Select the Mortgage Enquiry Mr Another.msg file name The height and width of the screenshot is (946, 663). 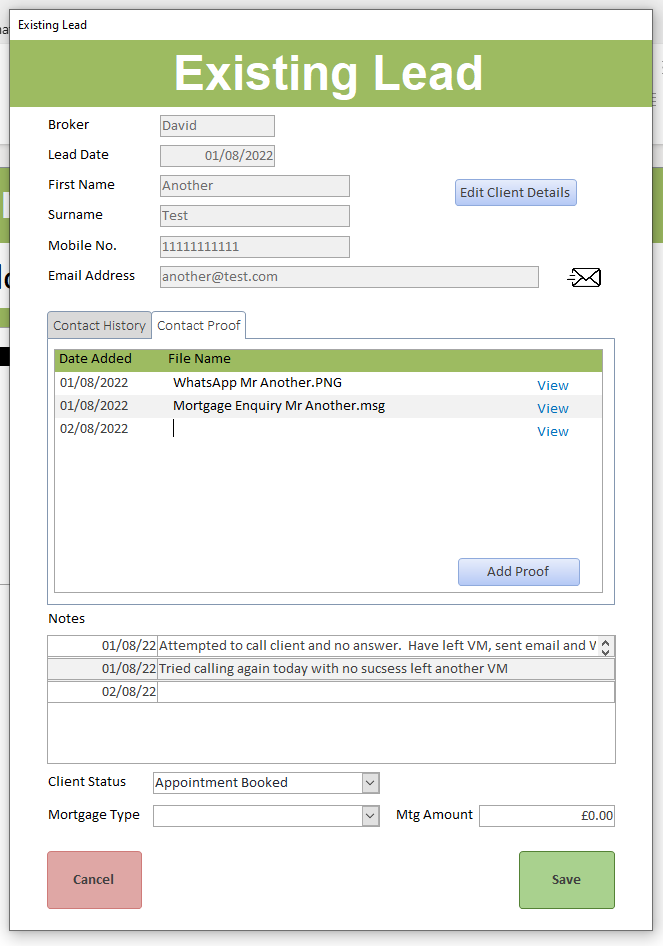point(279,405)
